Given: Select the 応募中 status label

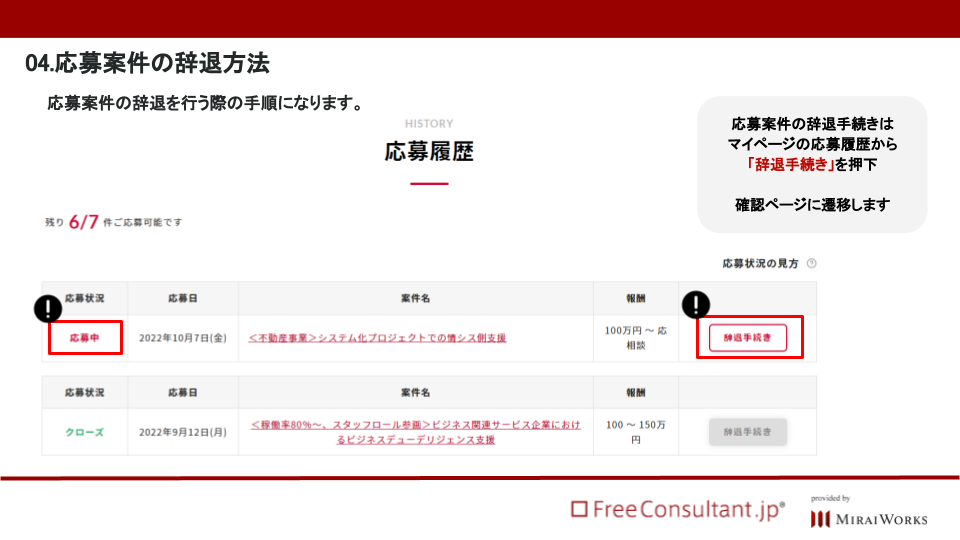Looking at the screenshot, I should click(84, 338).
